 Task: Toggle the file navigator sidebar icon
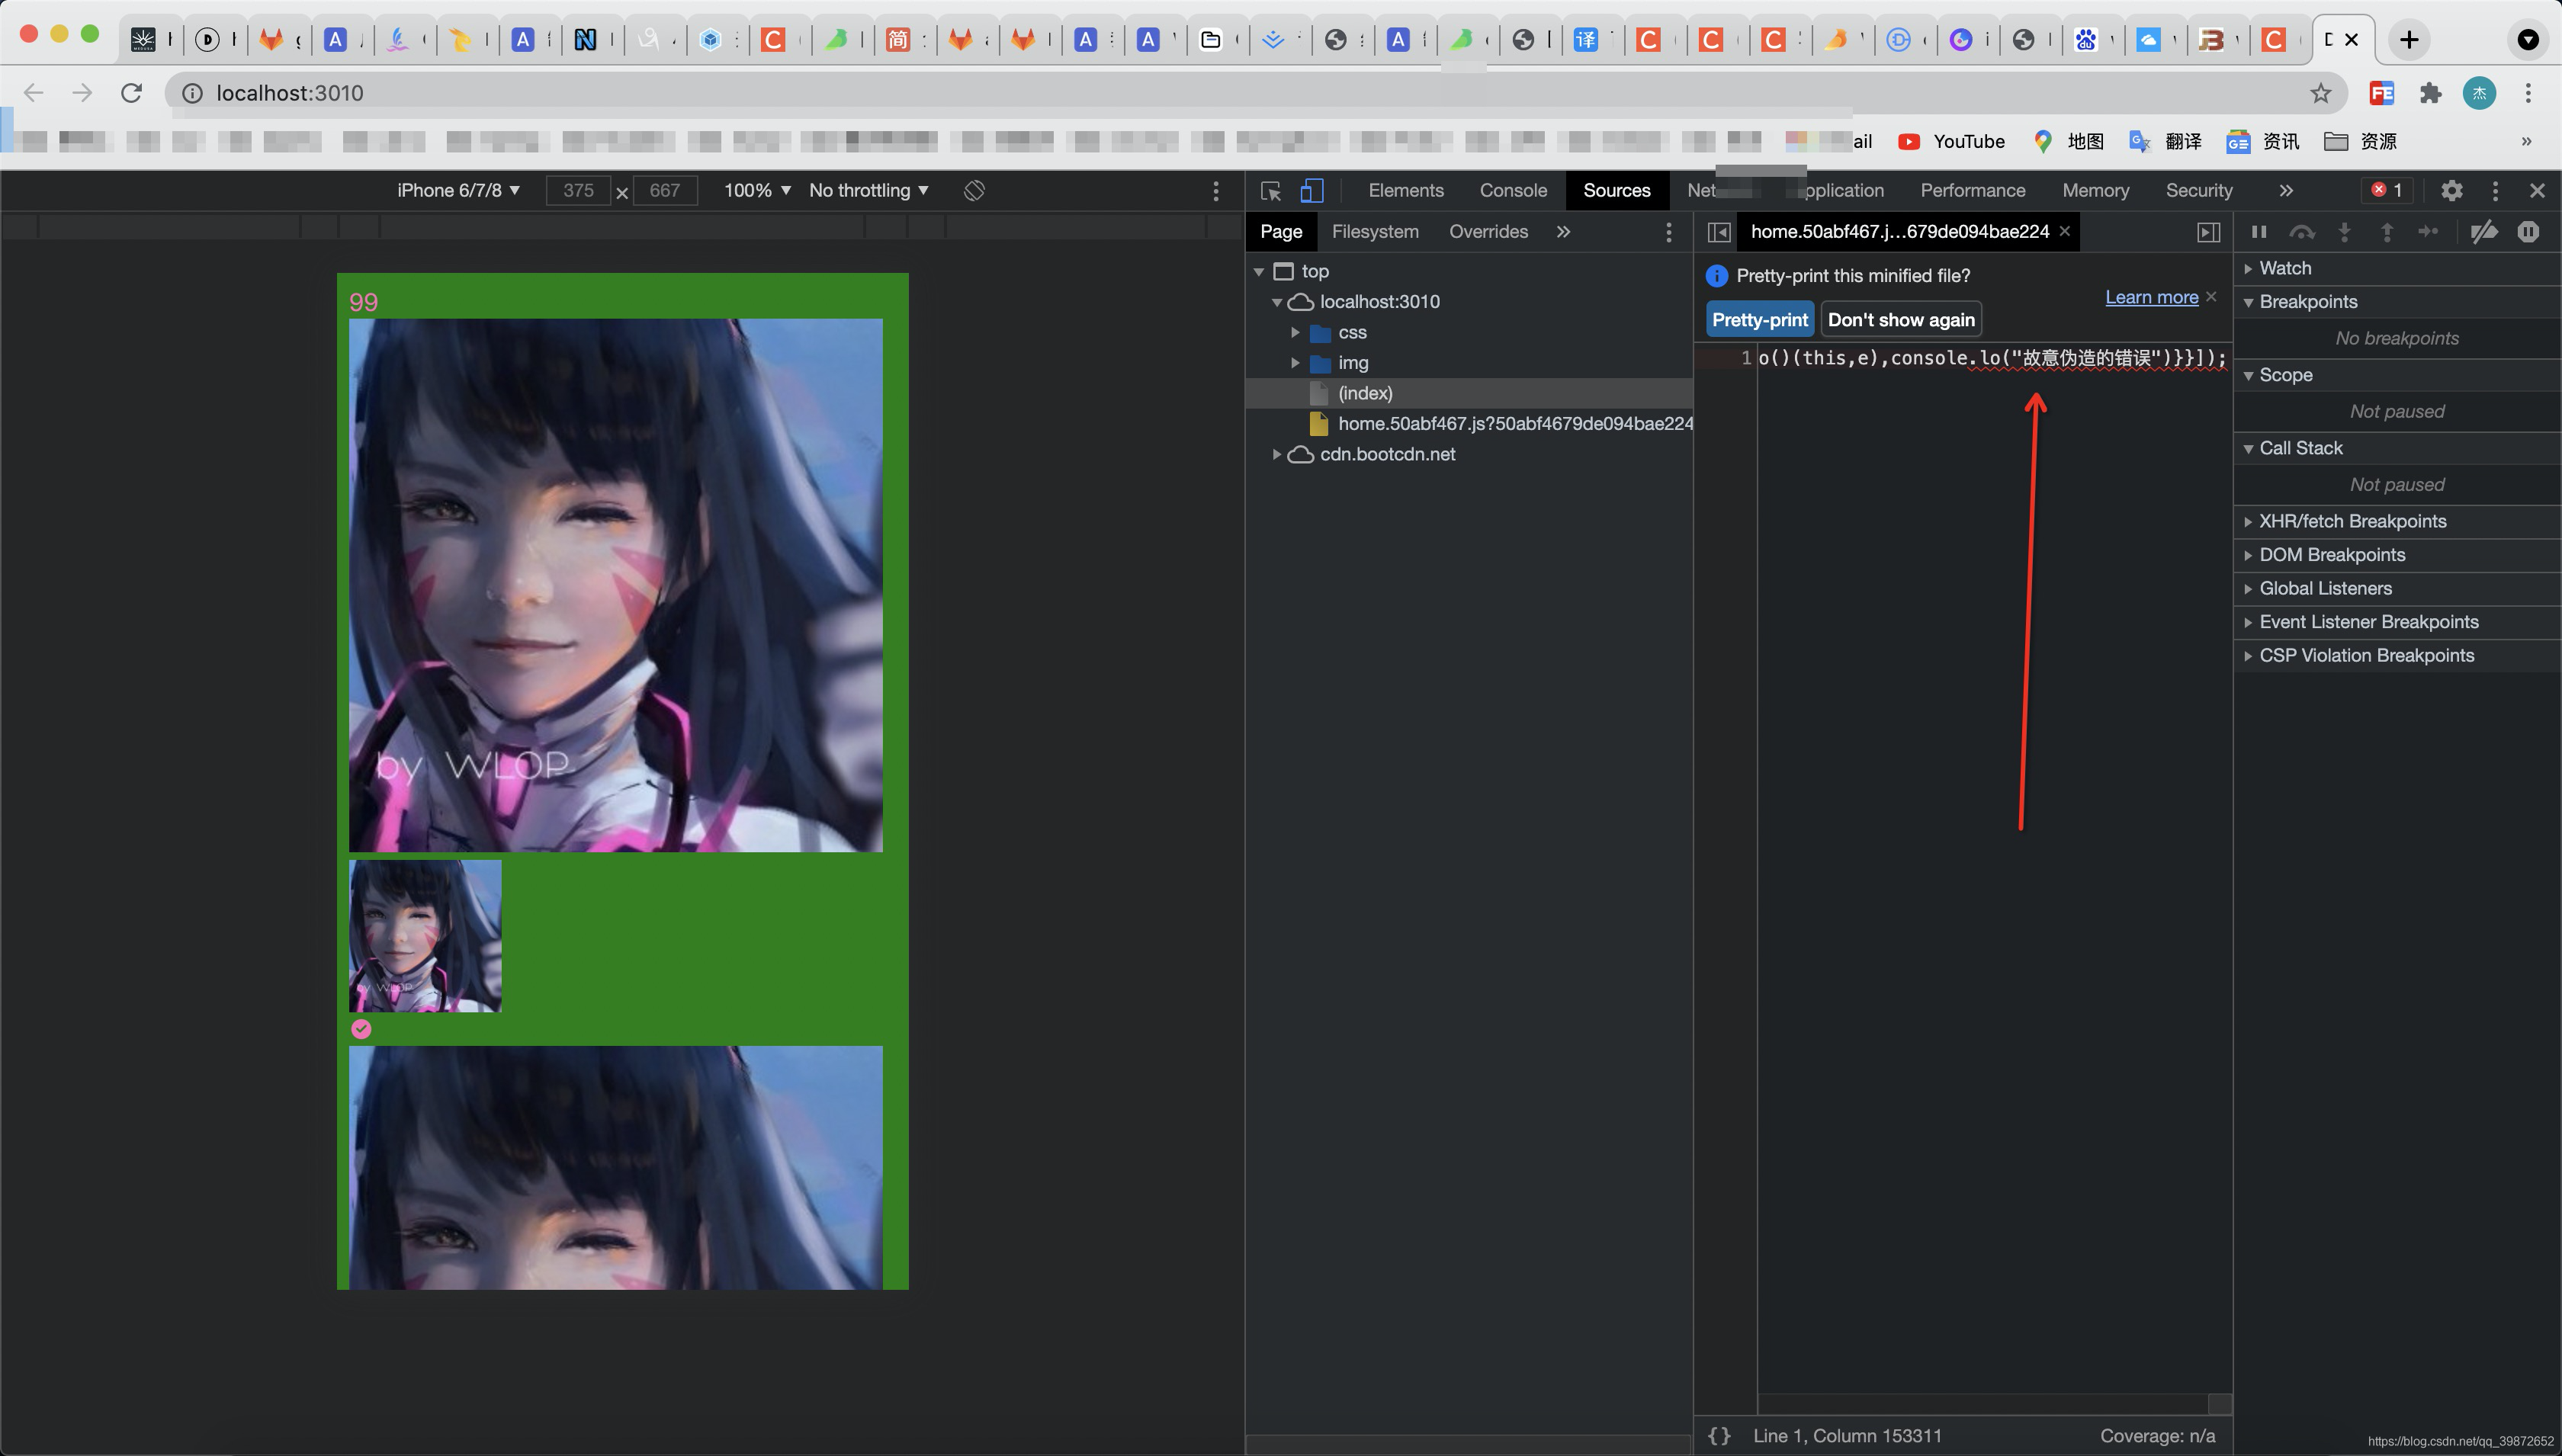point(1718,232)
